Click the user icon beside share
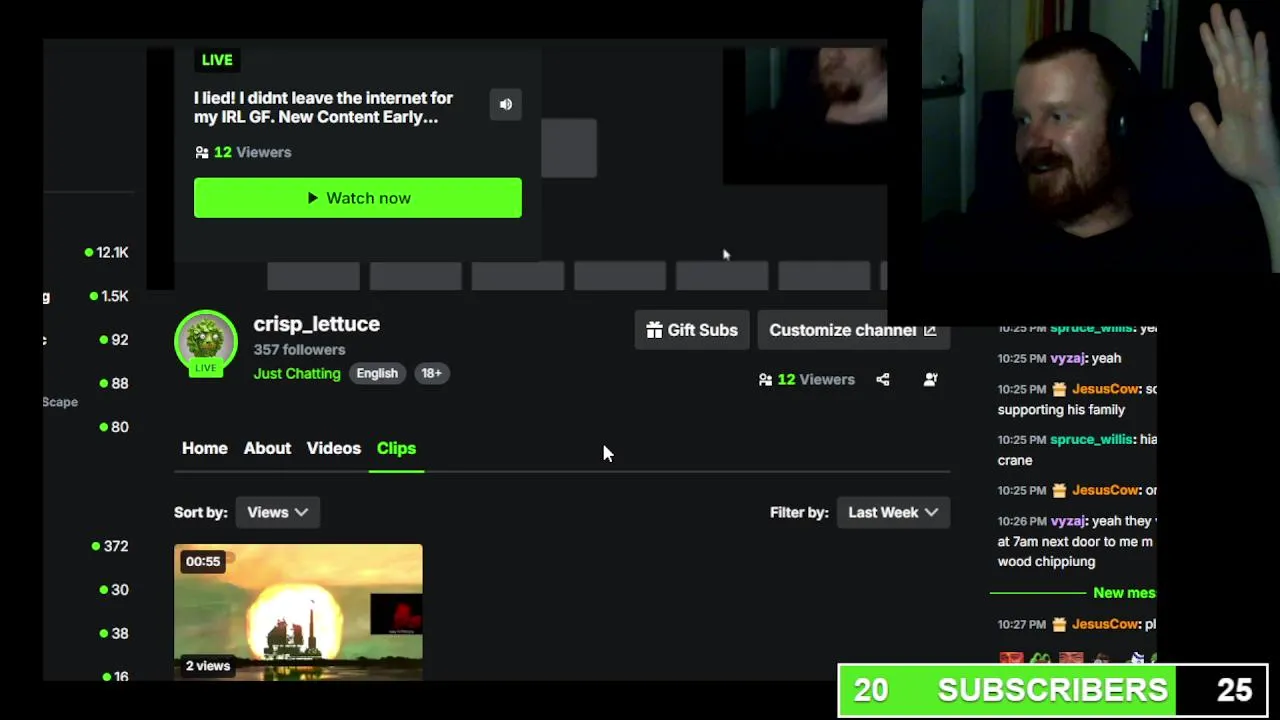The width and height of the screenshot is (1280, 720). [931, 380]
